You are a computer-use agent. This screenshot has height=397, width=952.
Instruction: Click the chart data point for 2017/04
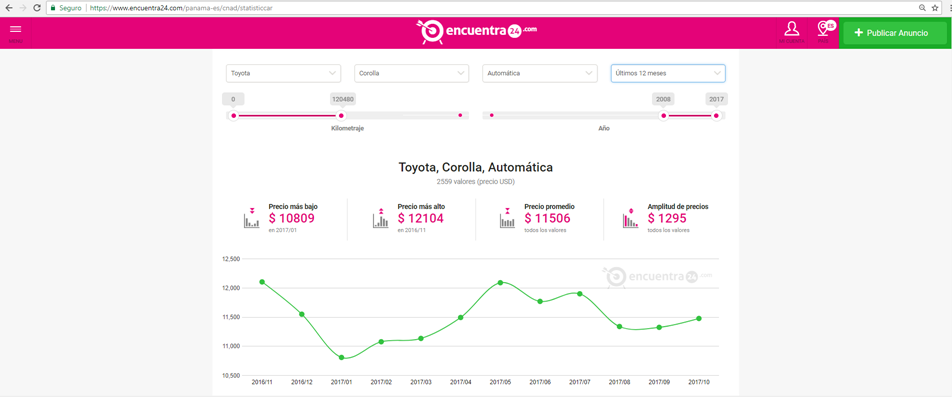click(x=461, y=317)
